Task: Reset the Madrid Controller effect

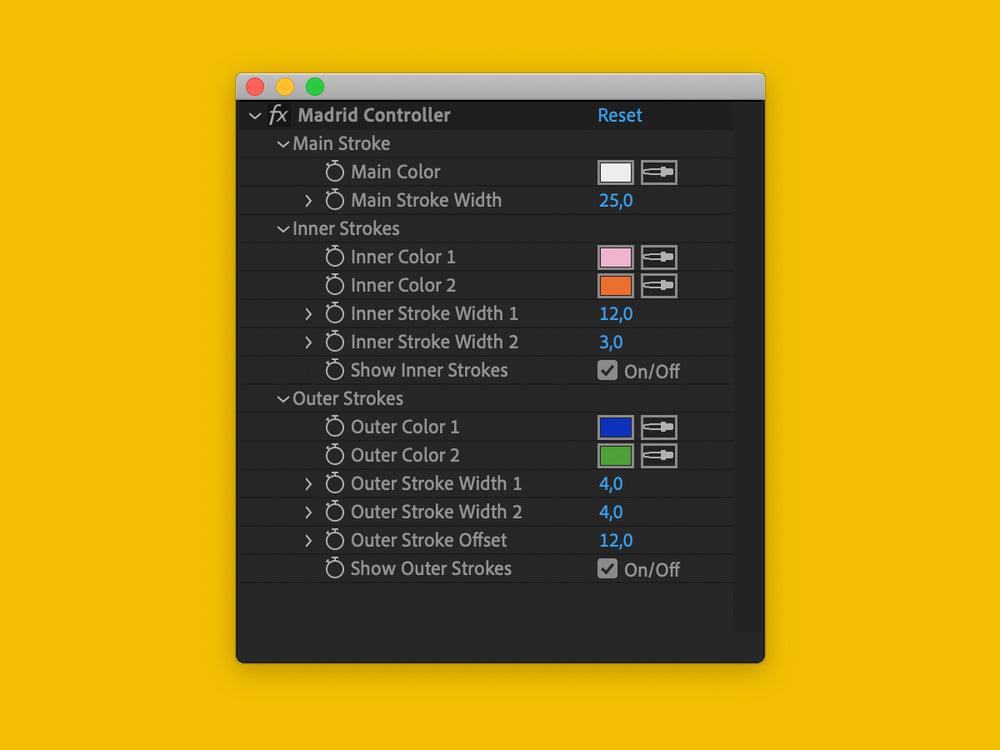Action: click(620, 115)
